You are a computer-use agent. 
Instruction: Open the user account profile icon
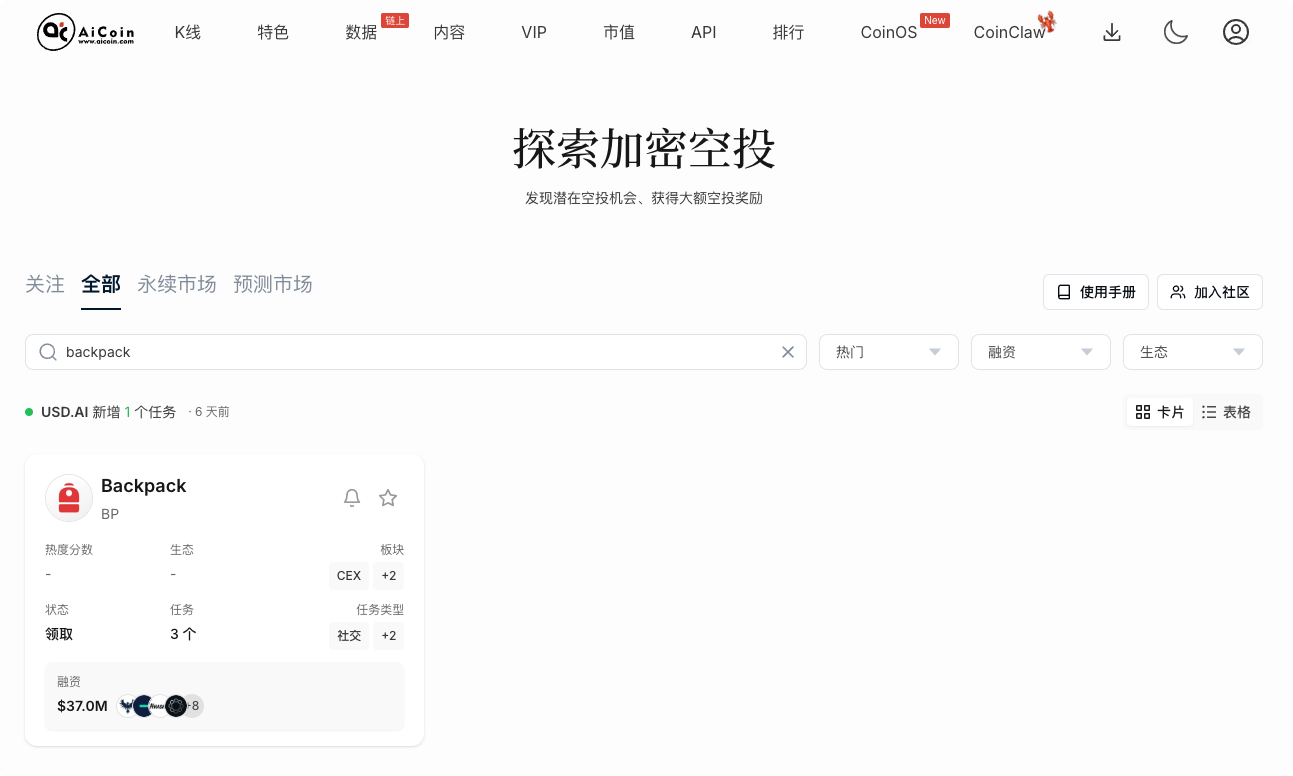tap(1235, 31)
